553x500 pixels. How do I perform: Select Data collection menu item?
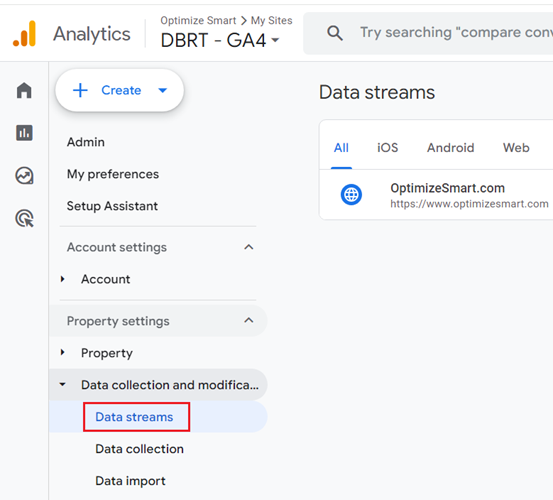click(139, 449)
